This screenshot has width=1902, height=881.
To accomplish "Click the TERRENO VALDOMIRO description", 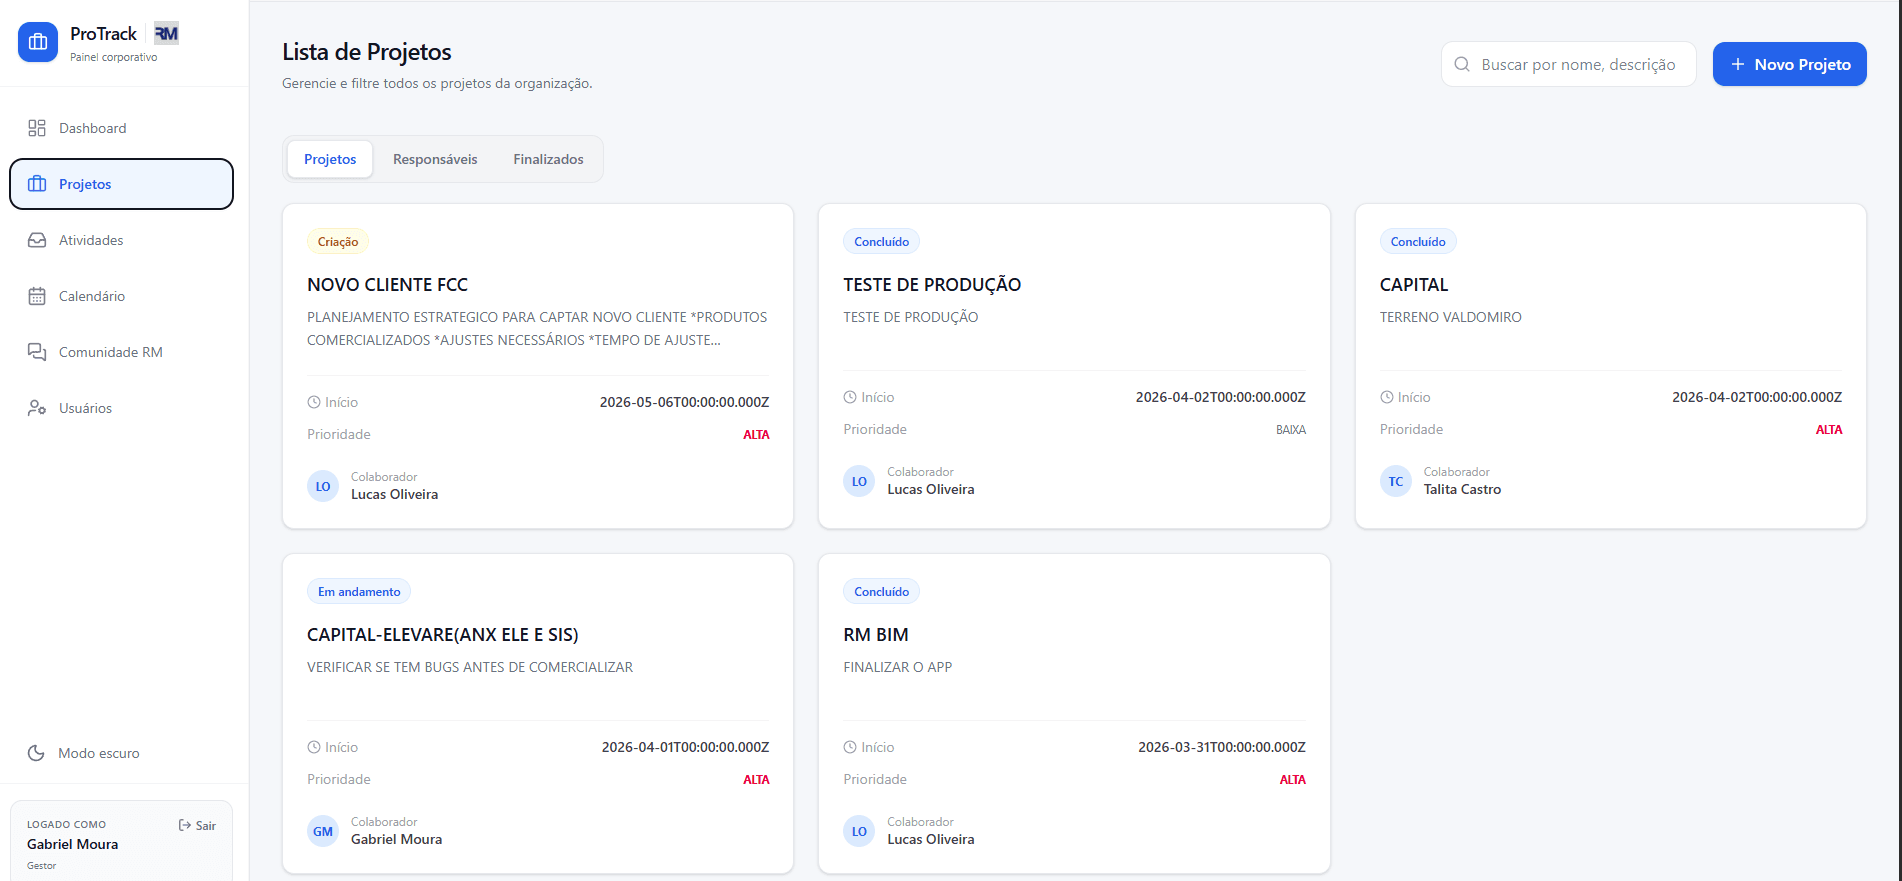I will [x=1450, y=317].
